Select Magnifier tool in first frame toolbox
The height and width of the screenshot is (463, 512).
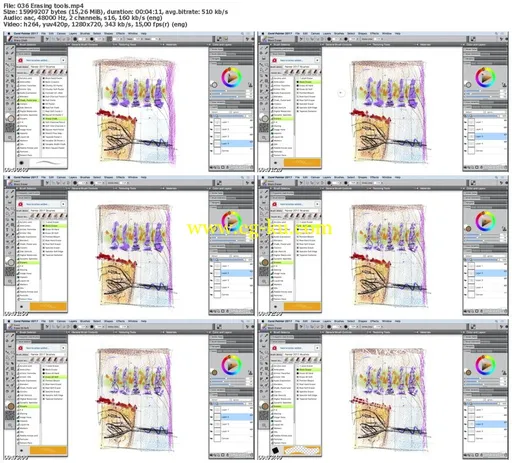10,137
